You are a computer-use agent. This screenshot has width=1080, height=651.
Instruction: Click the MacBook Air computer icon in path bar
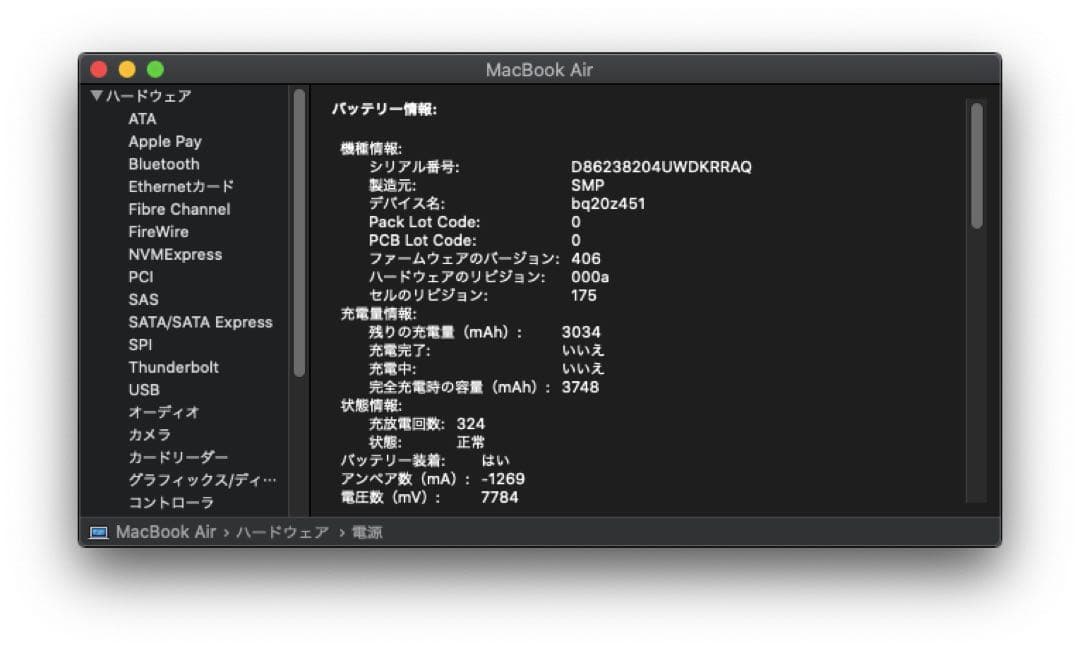[x=98, y=533]
